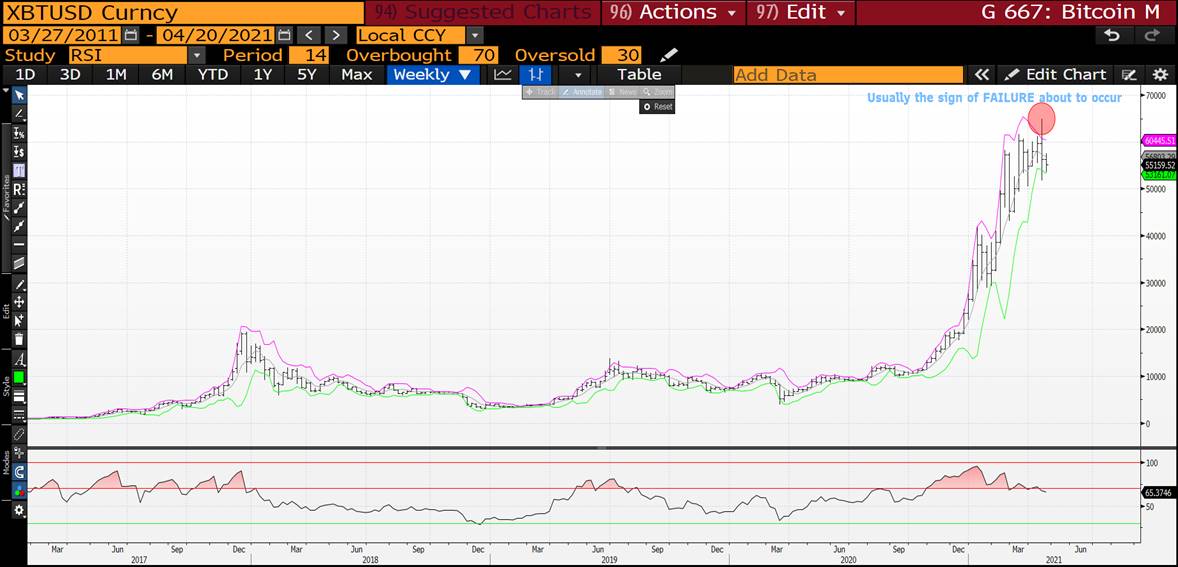Open the 97) Edit menu

tap(801, 13)
